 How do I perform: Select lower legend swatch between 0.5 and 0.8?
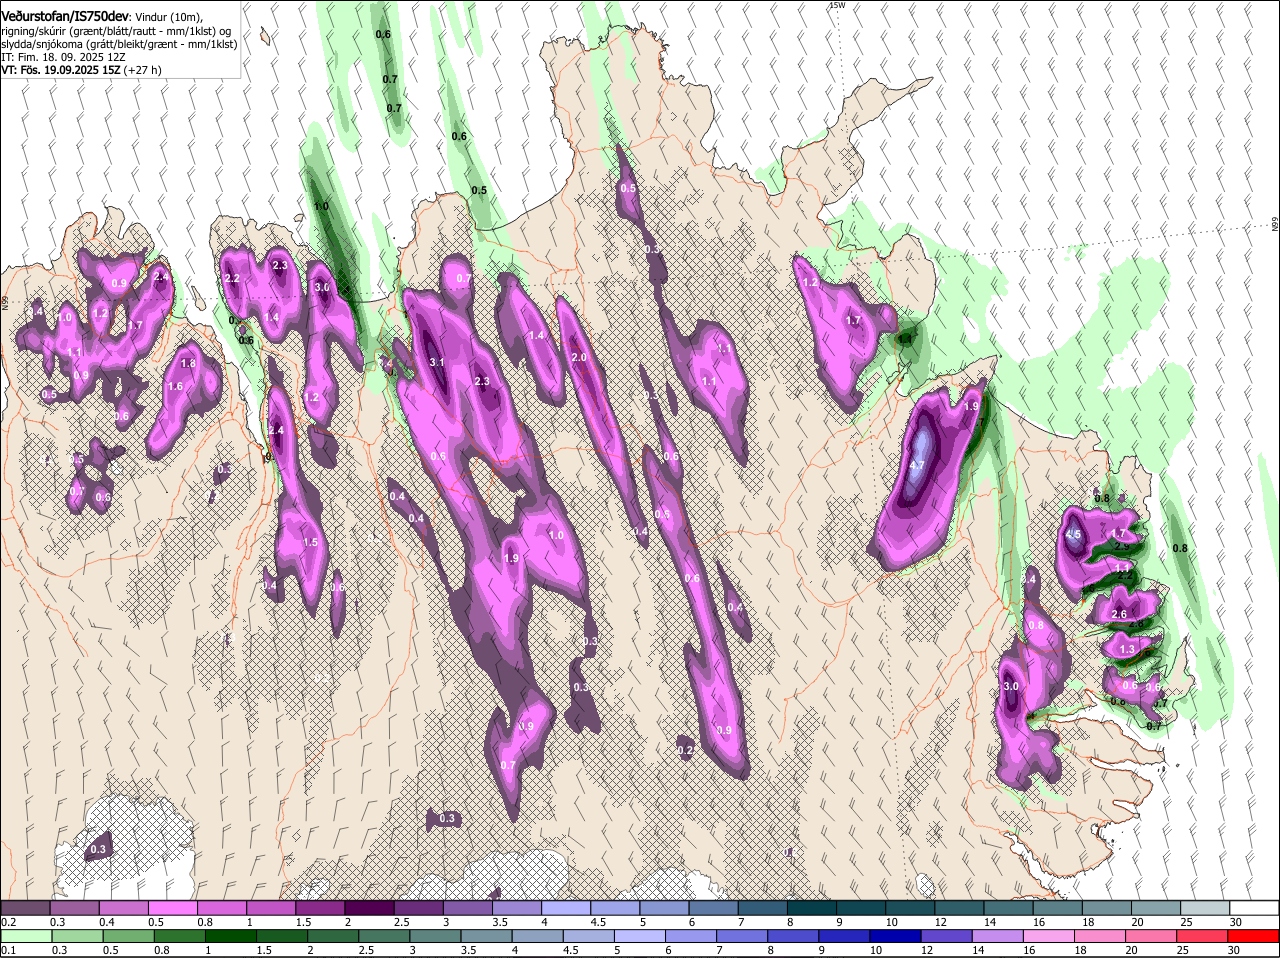(x=129, y=936)
